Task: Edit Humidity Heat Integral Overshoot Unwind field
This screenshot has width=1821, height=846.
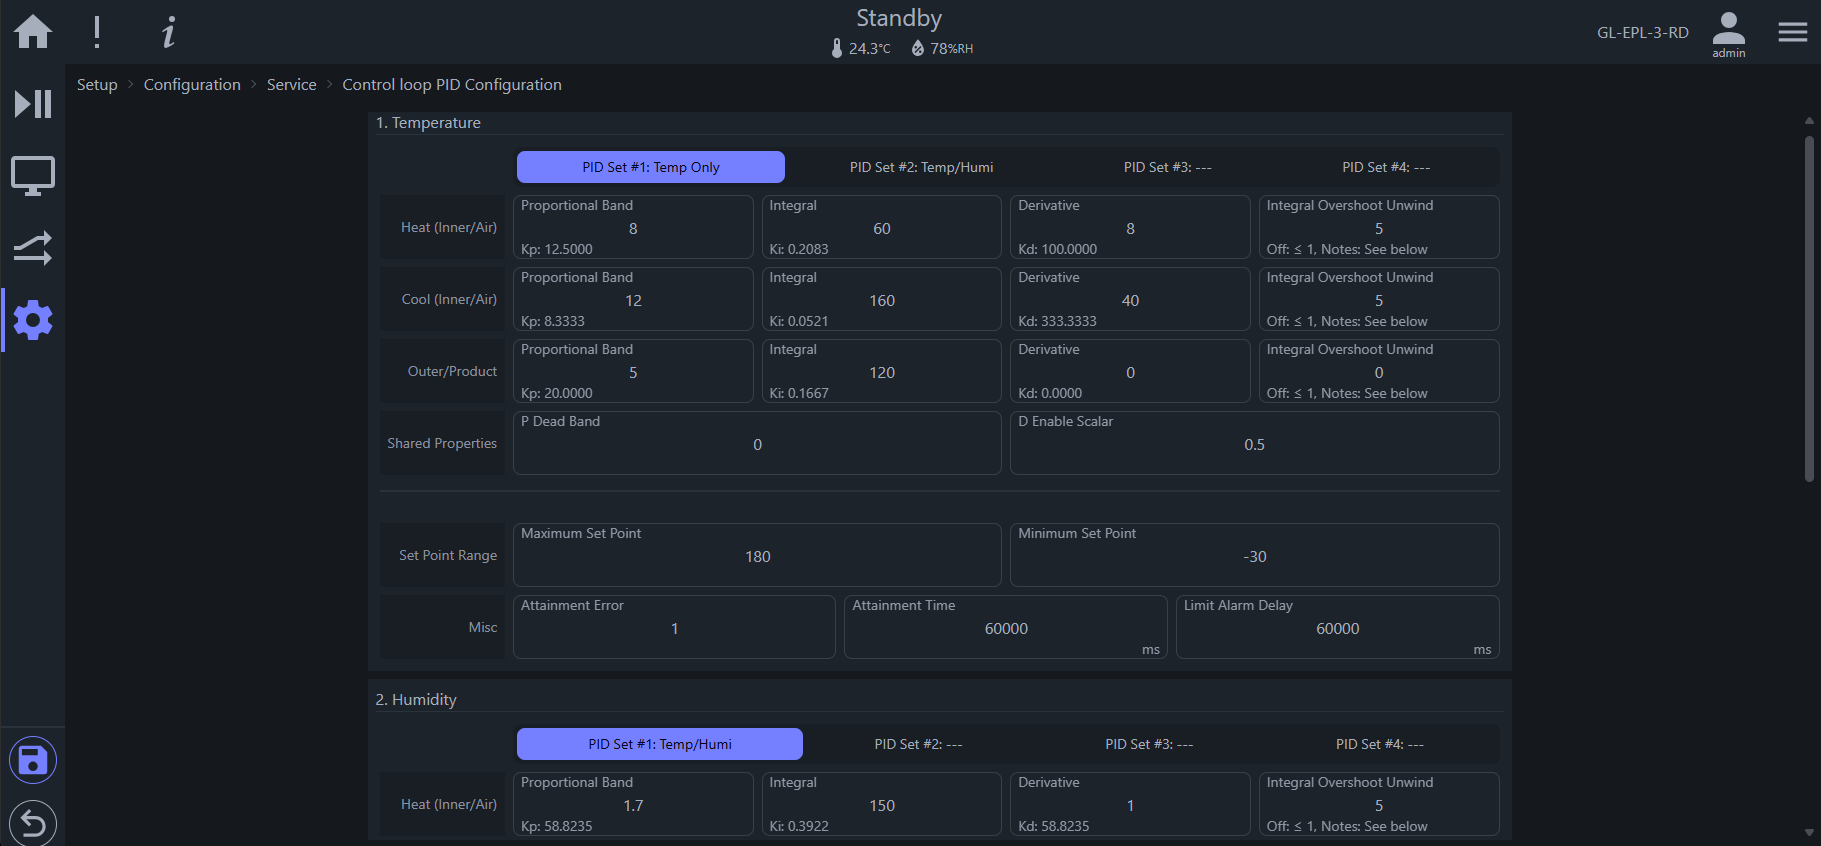Action: pos(1379,804)
